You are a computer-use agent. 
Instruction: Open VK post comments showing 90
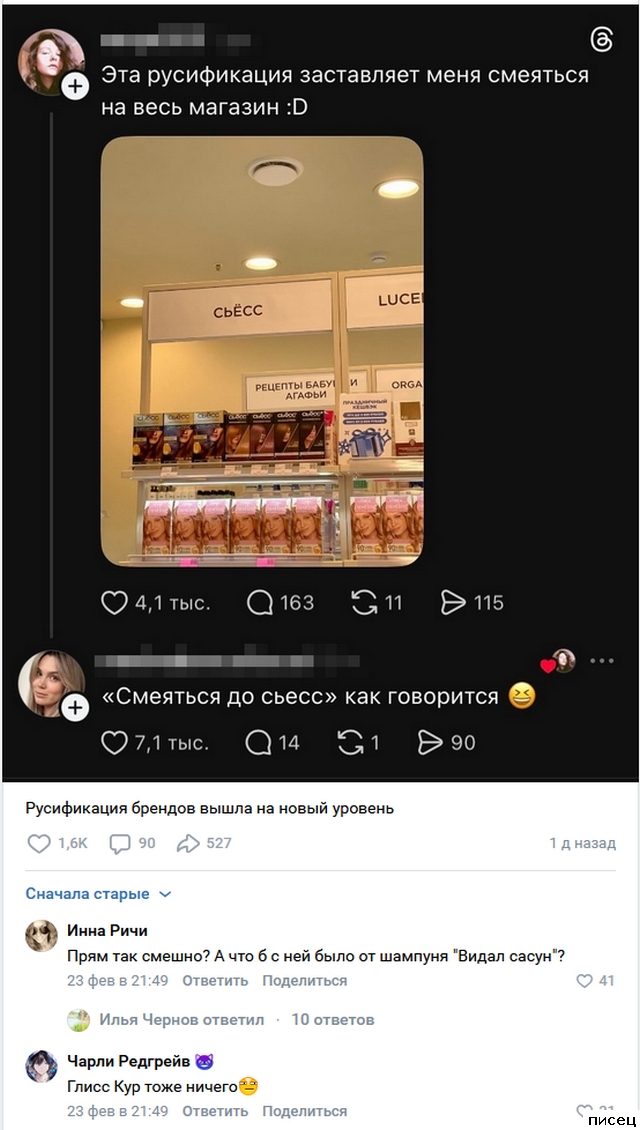pyautogui.click(x=120, y=843)
